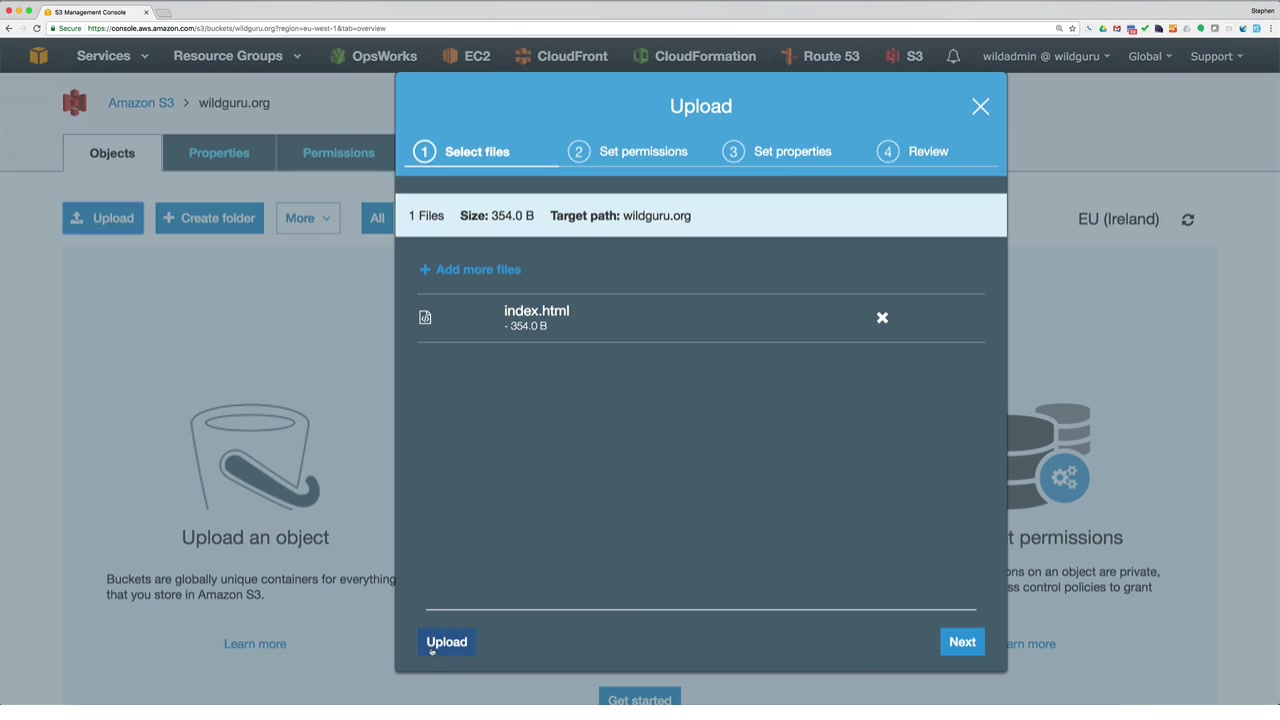Image resolution: width=1280 pixels, height=720 pixels.
Task: Close the S3 Management Console browser tab
Action: pyautogui.click(x=146, y=12)
